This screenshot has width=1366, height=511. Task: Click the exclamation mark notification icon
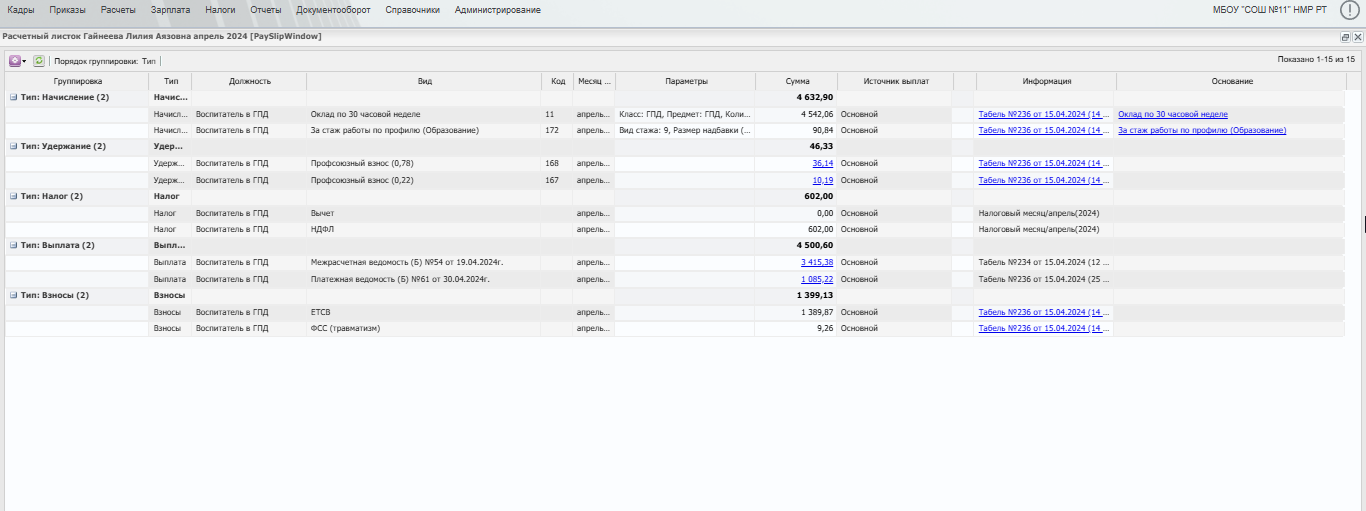click(x=1349, y=10)
